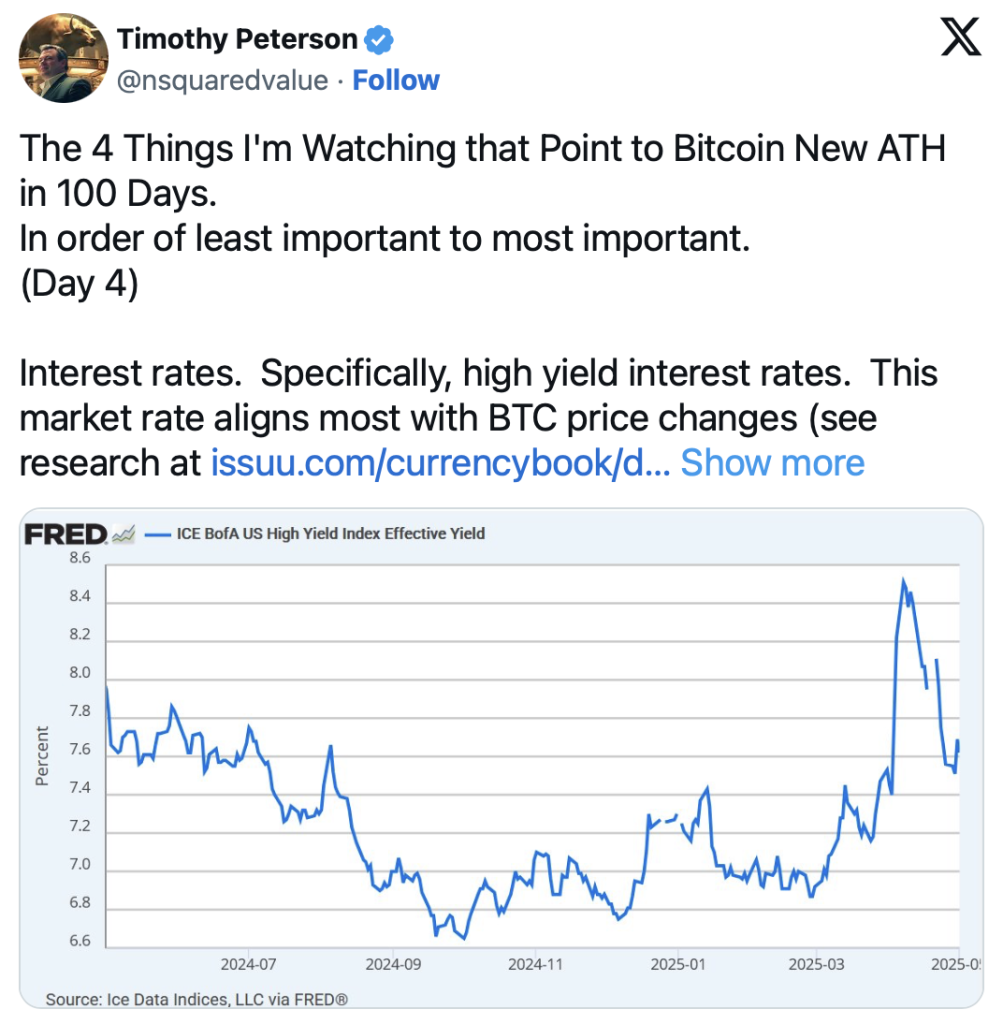Select ICE BofA US High Yield legend label
Viewport: 1003px width, 1024px height.
point(330,534)
